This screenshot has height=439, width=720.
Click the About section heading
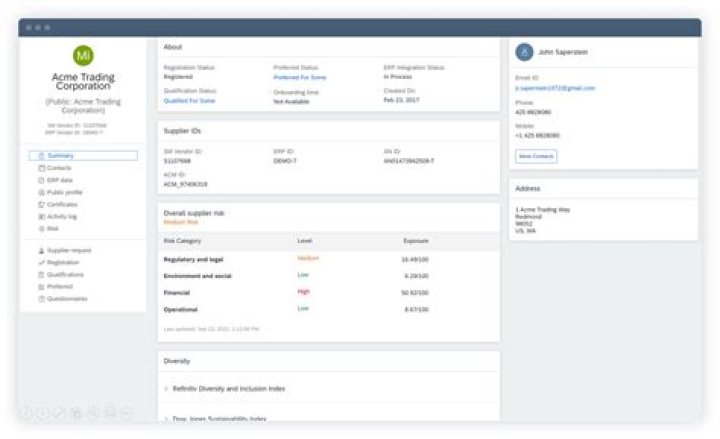click(x=173, y=47)
